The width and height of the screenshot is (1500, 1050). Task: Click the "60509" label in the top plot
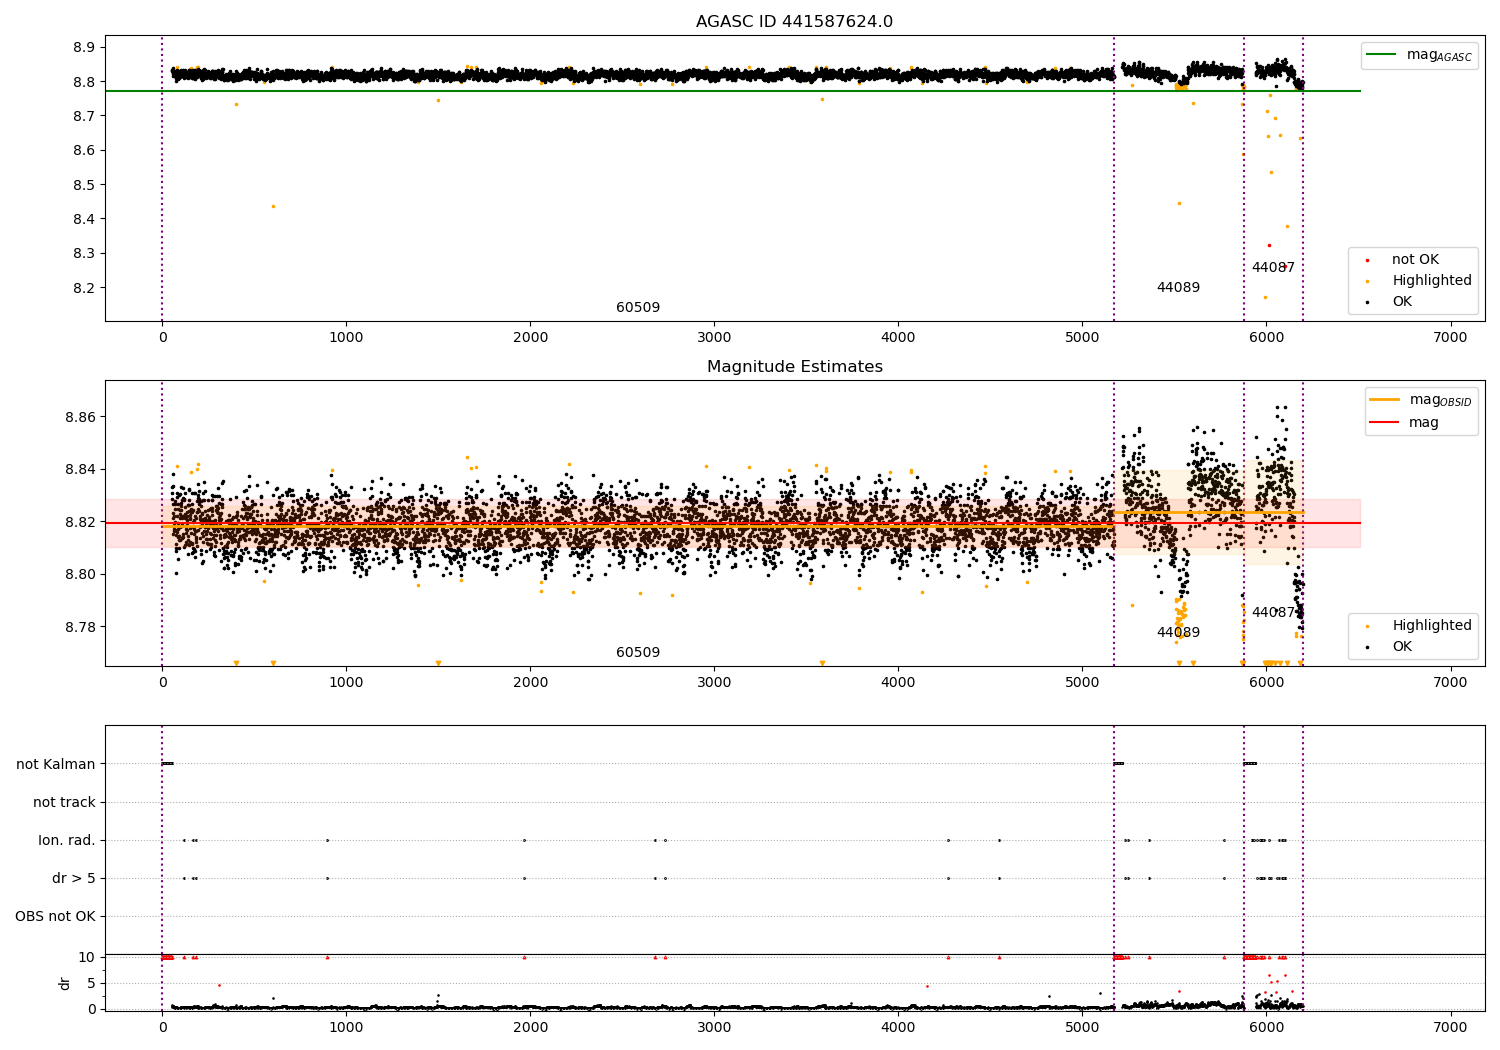click(x=638, y=307)
